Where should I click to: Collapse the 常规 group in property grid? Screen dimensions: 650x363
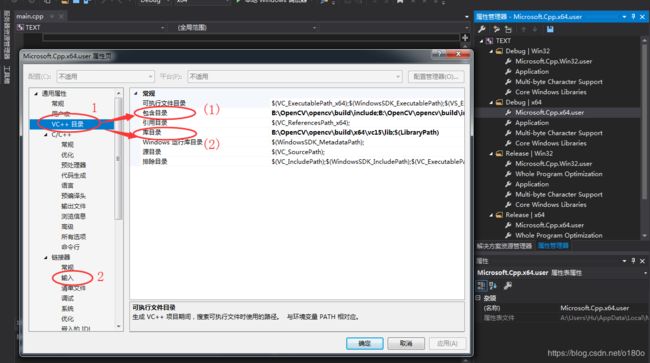tap(136, 94)
